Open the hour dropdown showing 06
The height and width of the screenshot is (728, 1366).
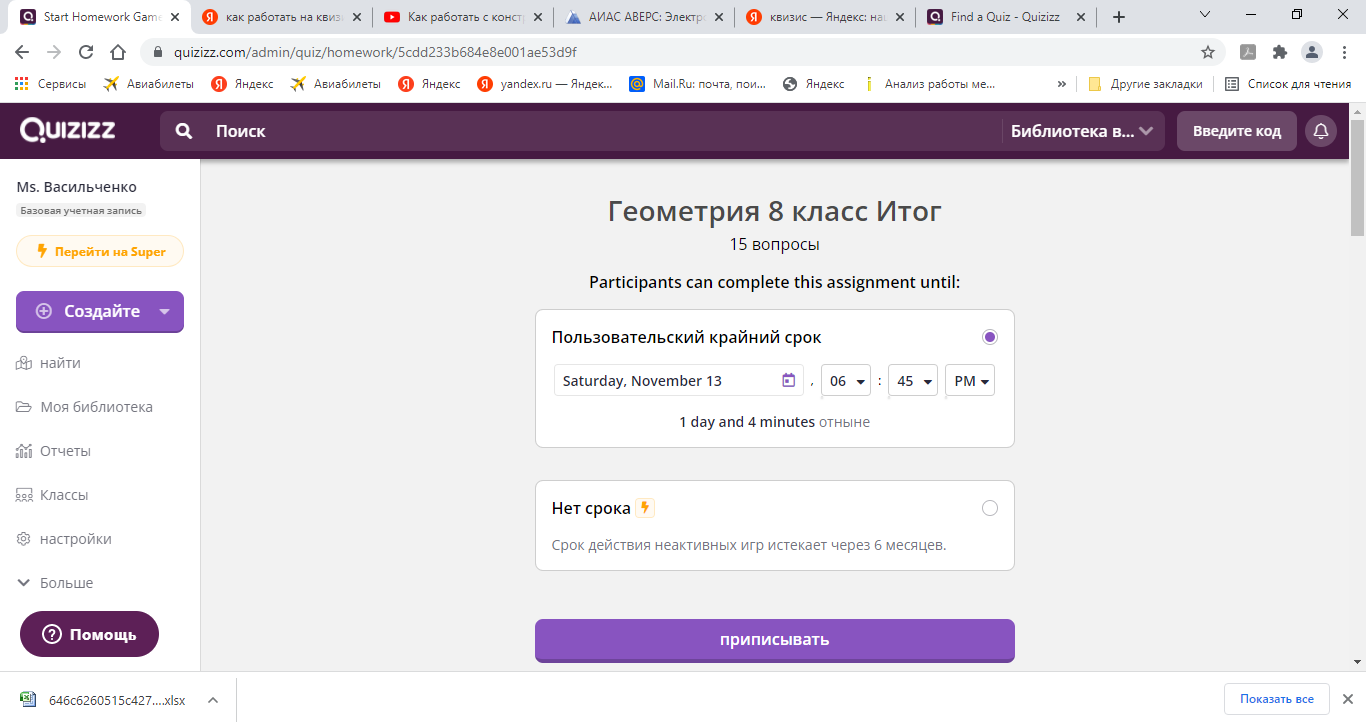[846, 380]
